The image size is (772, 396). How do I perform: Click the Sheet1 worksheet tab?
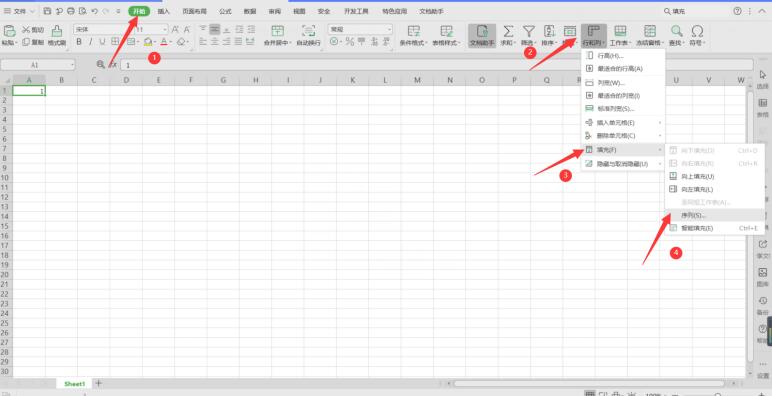tap(75, 384)
